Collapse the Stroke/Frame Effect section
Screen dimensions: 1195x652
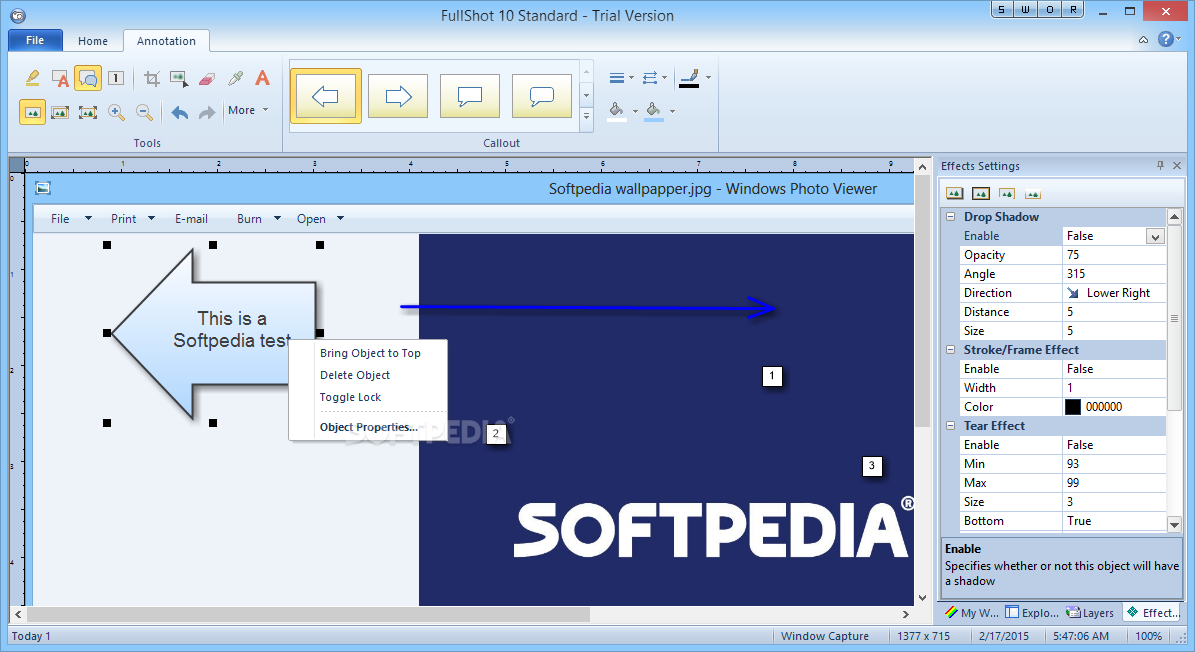(x=950, y=350)
